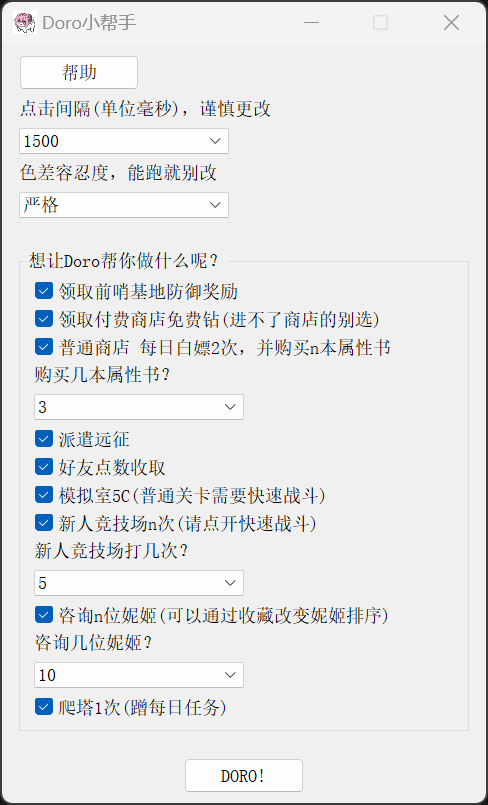488x805 pixels.
Task: Click the Doro app icon in title bar
Action: tap(25, 23)
